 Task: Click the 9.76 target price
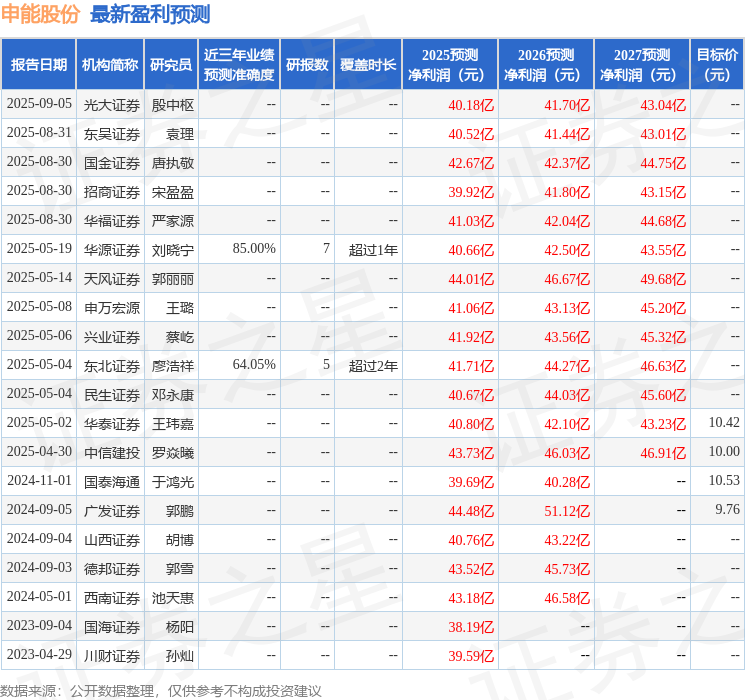pyautogui.click(x=727, y=509)
